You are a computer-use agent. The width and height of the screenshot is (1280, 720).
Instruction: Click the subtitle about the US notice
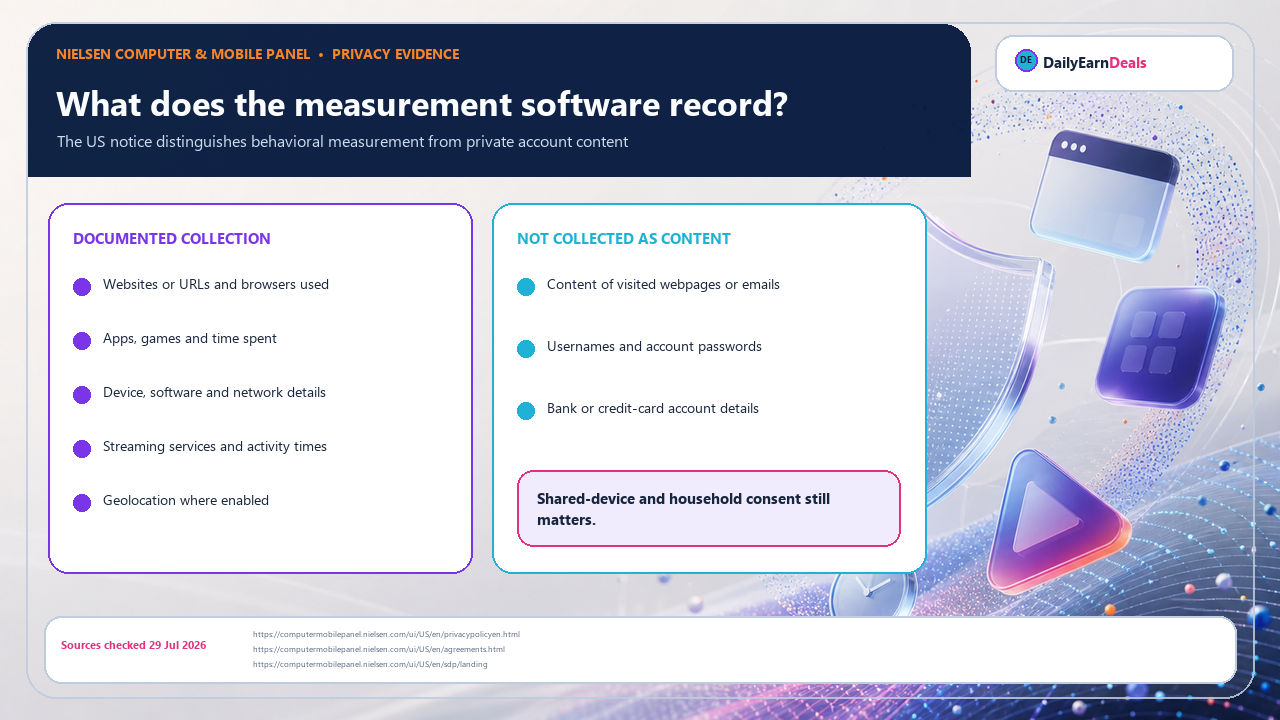342,142
